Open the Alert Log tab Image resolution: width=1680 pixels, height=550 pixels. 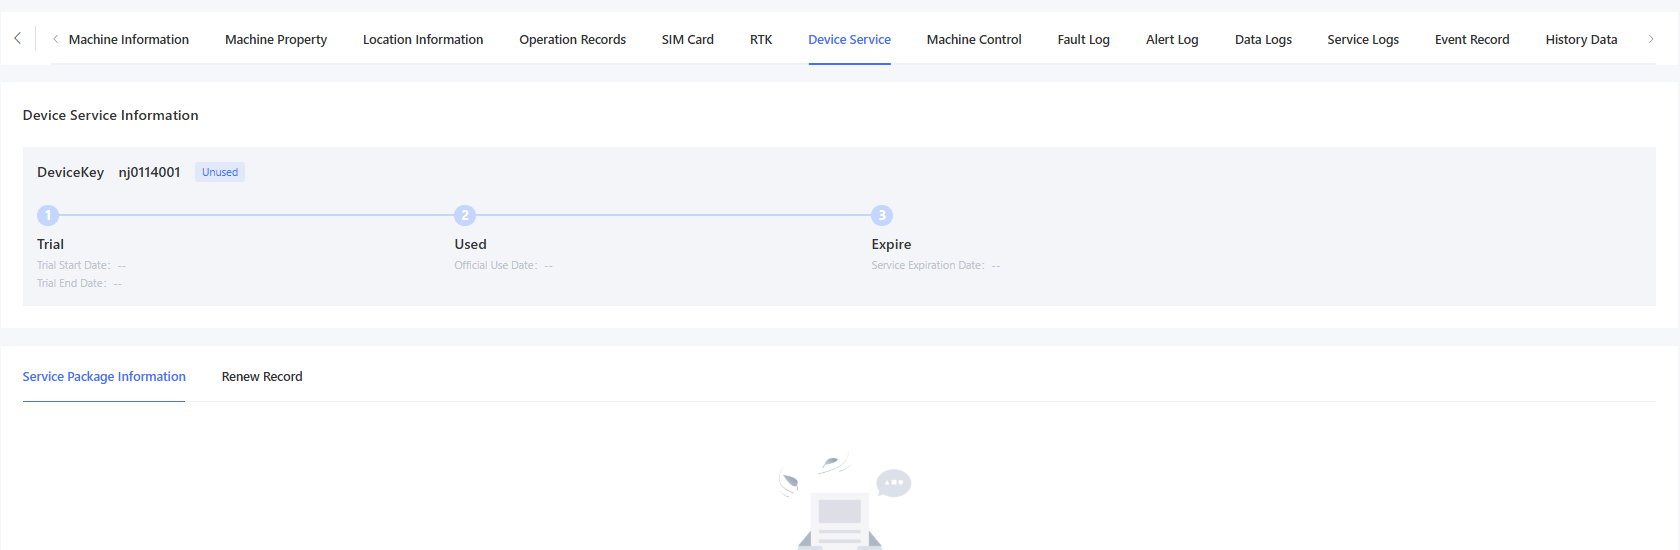[x=1171, y=40]
